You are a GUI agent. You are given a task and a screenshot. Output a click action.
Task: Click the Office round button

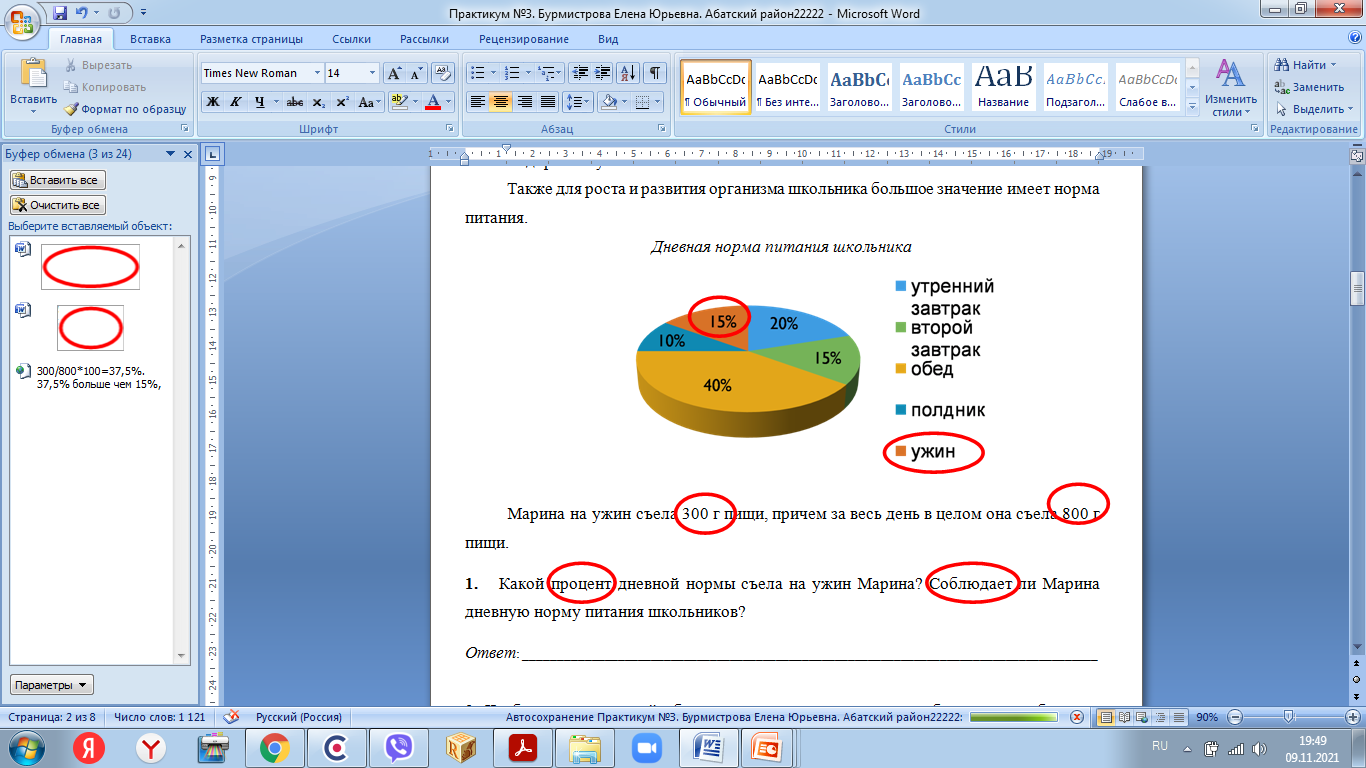(x=22, y=22)
